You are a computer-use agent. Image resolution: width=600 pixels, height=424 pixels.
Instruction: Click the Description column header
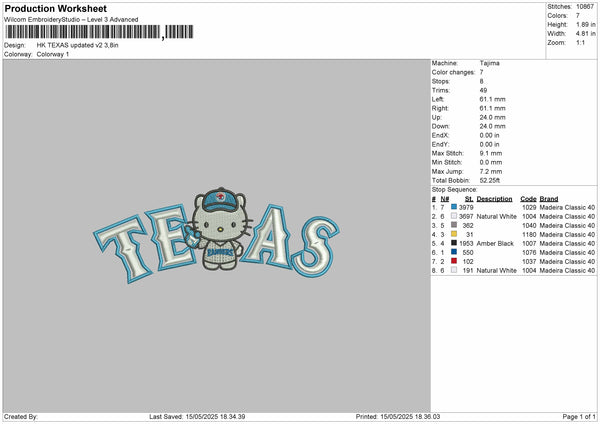click(x=494, y=199)
